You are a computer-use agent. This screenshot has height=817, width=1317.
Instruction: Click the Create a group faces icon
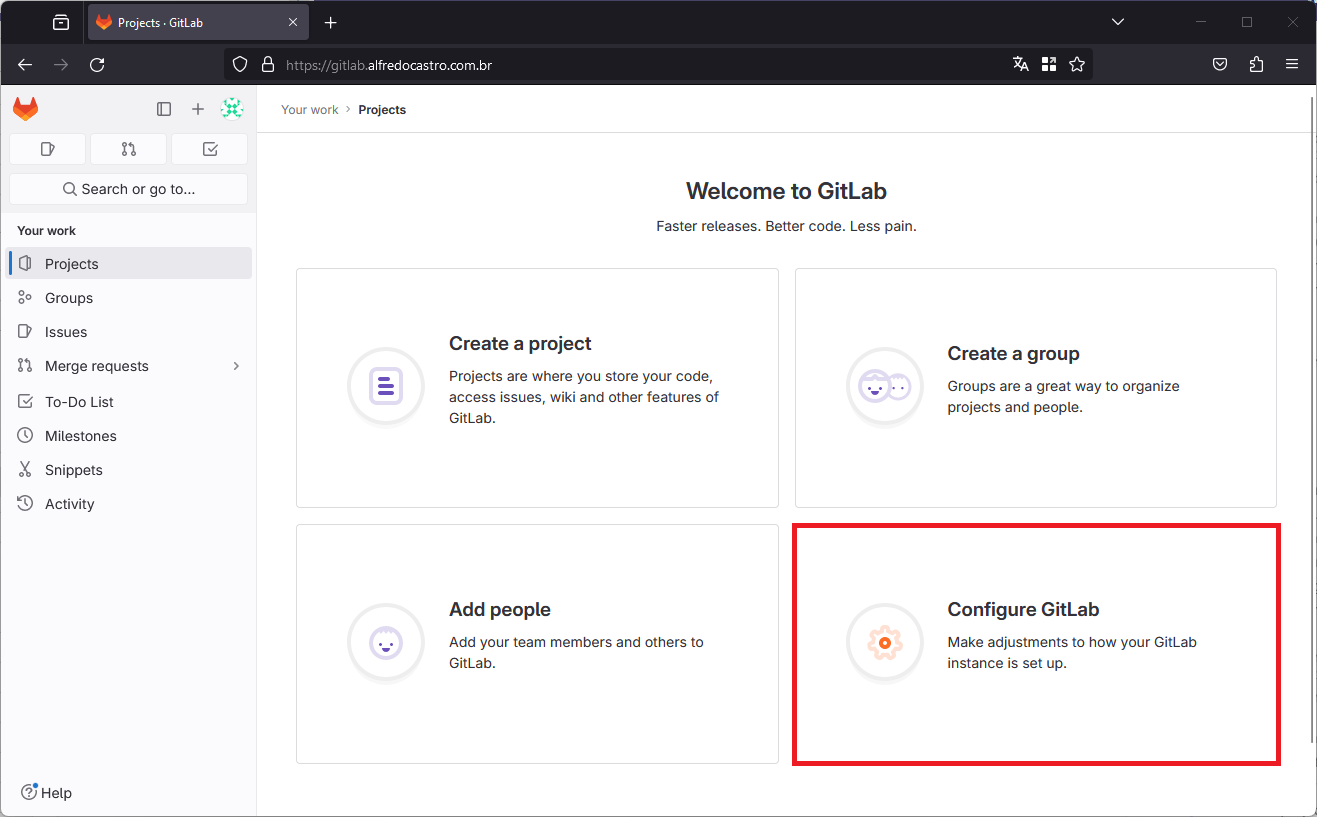[x=885, y=386]
